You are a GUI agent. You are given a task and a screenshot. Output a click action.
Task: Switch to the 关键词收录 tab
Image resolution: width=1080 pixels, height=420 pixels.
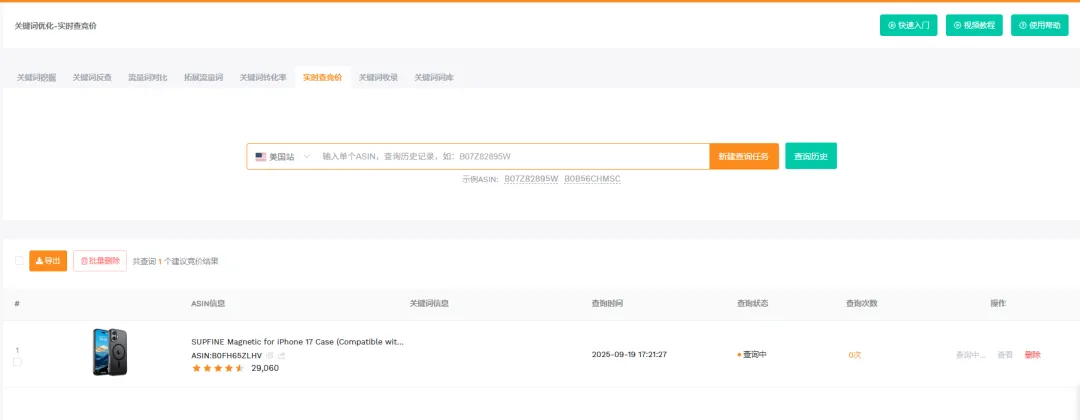pyautogui.click(x=378, y=78)
